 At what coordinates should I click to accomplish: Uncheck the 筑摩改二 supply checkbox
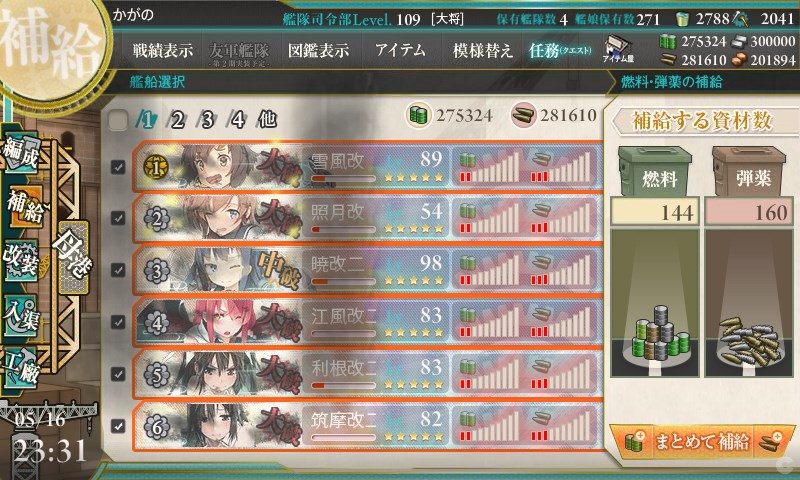[x=118, y=425]
